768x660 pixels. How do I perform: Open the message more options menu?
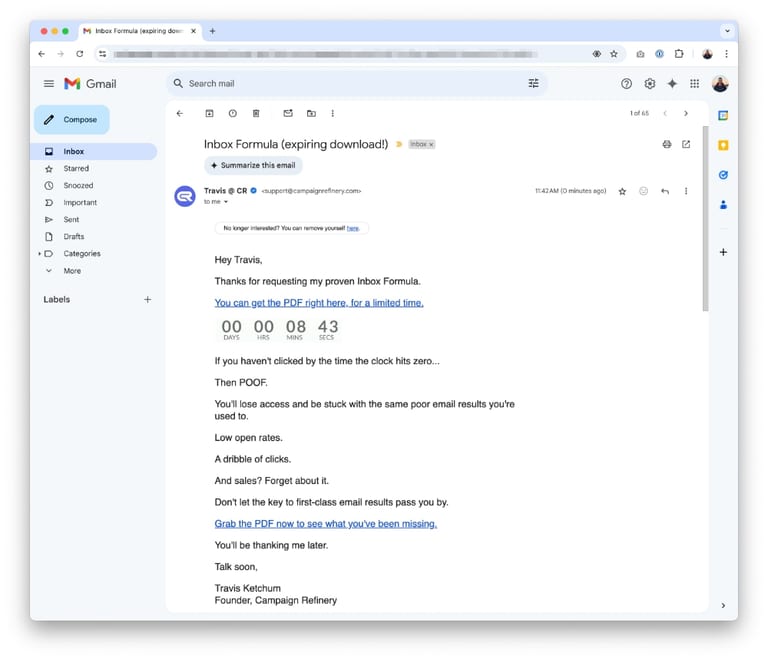(x=686, y=191)
